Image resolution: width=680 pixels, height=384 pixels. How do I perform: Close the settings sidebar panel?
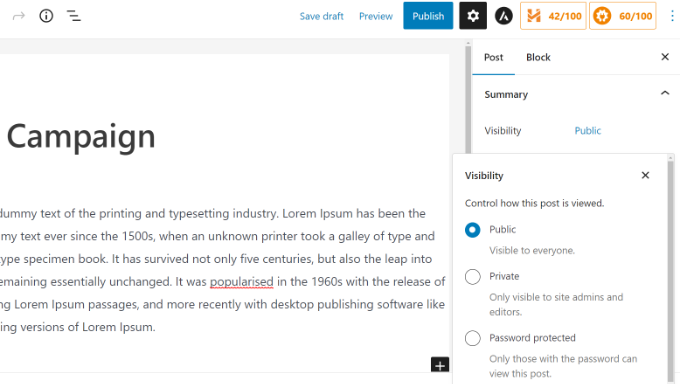[x=665, y=57]
